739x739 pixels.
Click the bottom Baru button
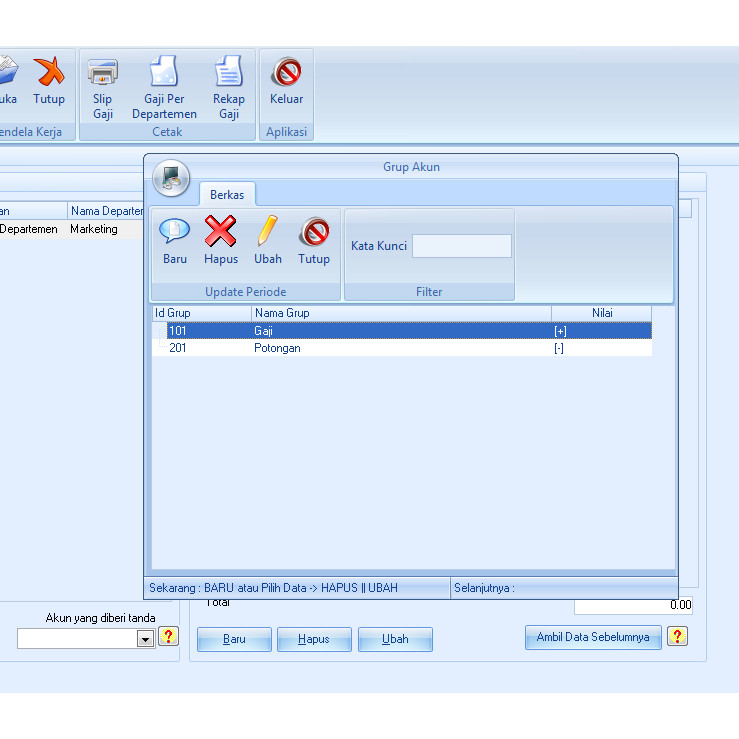click(234, 639)
